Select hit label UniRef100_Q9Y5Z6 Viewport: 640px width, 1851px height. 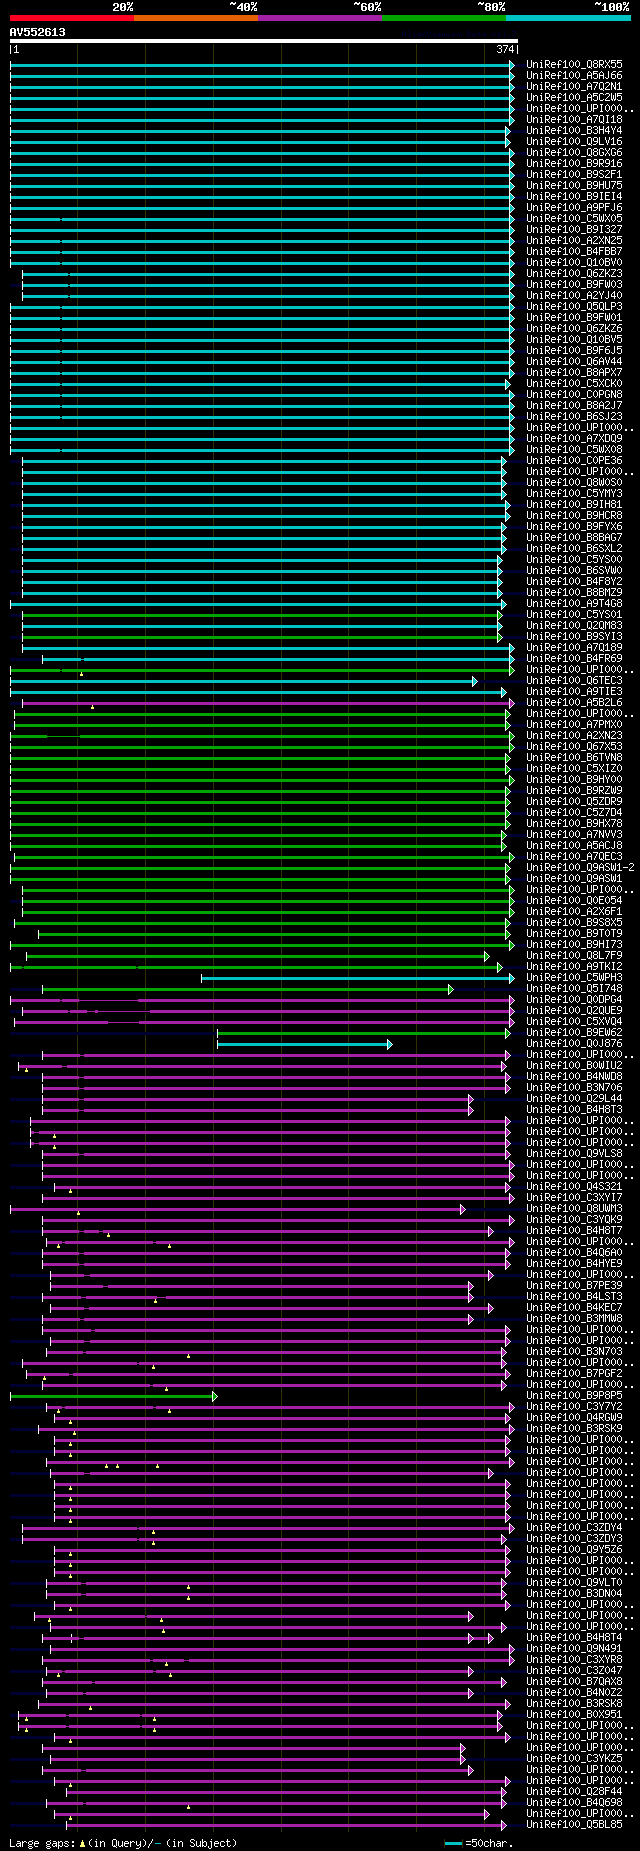point(574,1550)
